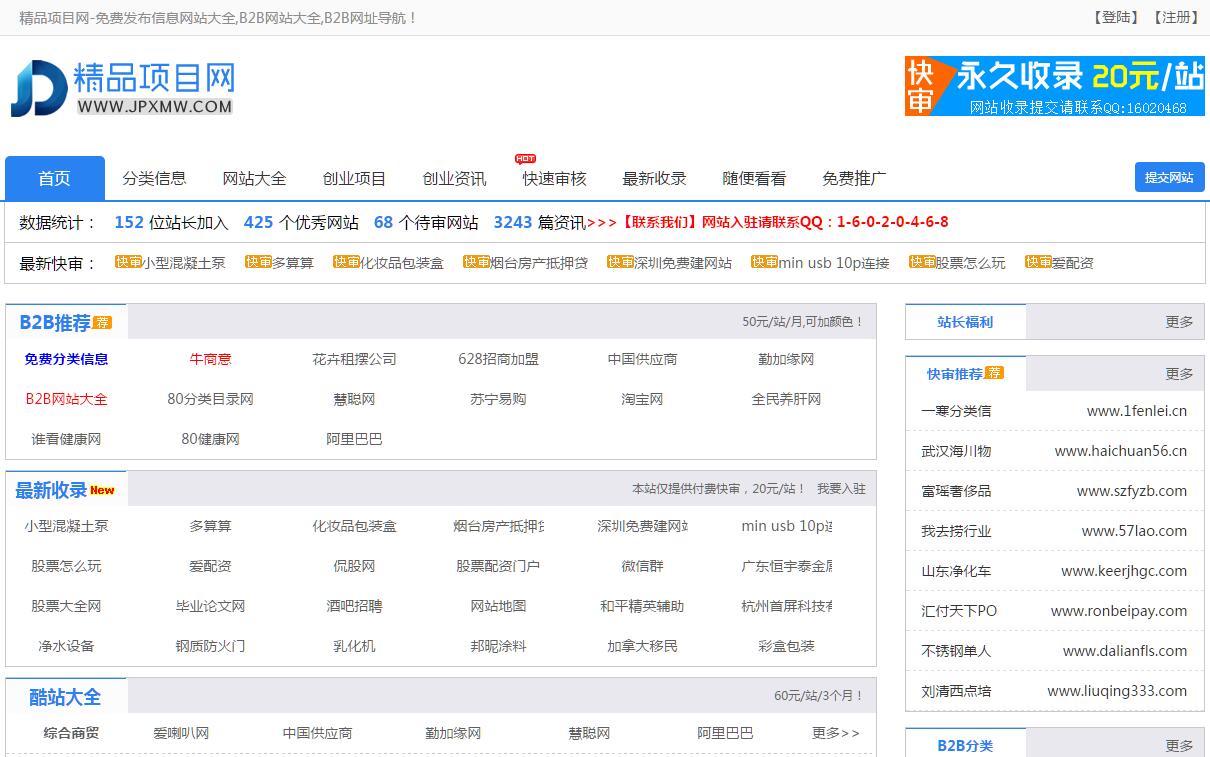The height and width of the screenshot is (757, 1210).
Task: Open the 酒吧招聘 link
Action: 354,606
